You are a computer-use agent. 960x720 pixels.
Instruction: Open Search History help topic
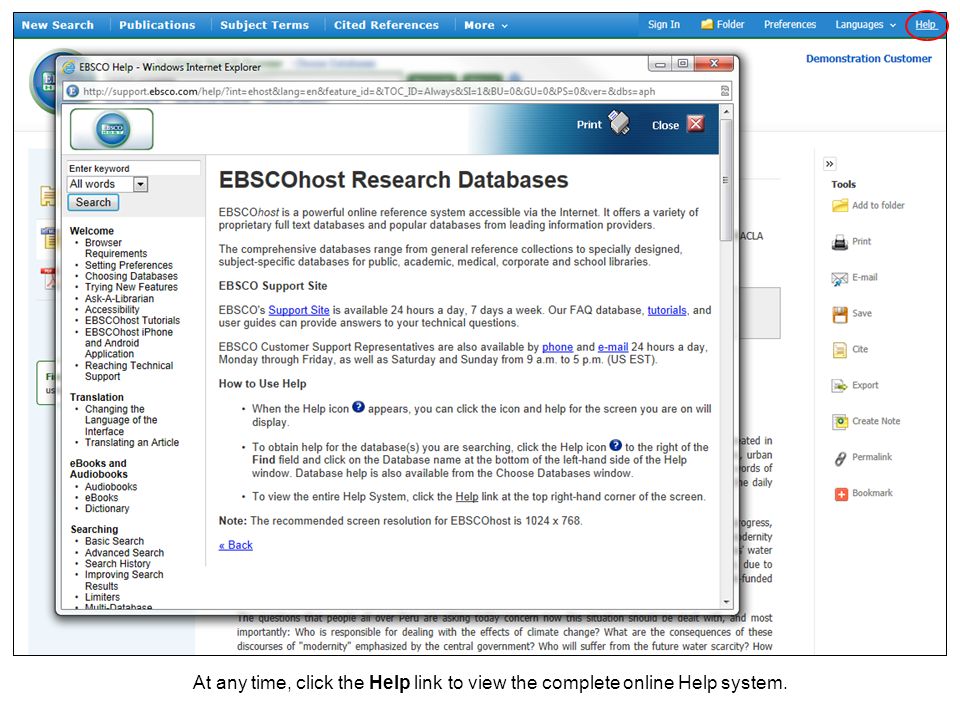(118, 564)
